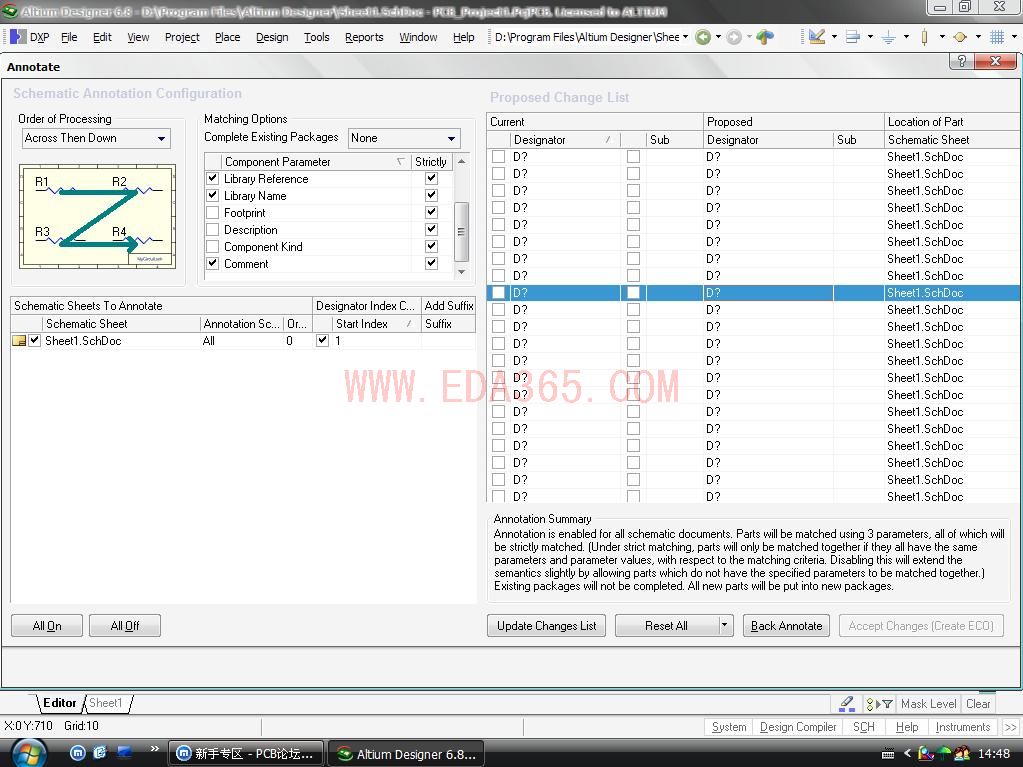Select the highlighted D? row in change list
The height and width of the screenshot is (767, 1023).
point(754,292)
